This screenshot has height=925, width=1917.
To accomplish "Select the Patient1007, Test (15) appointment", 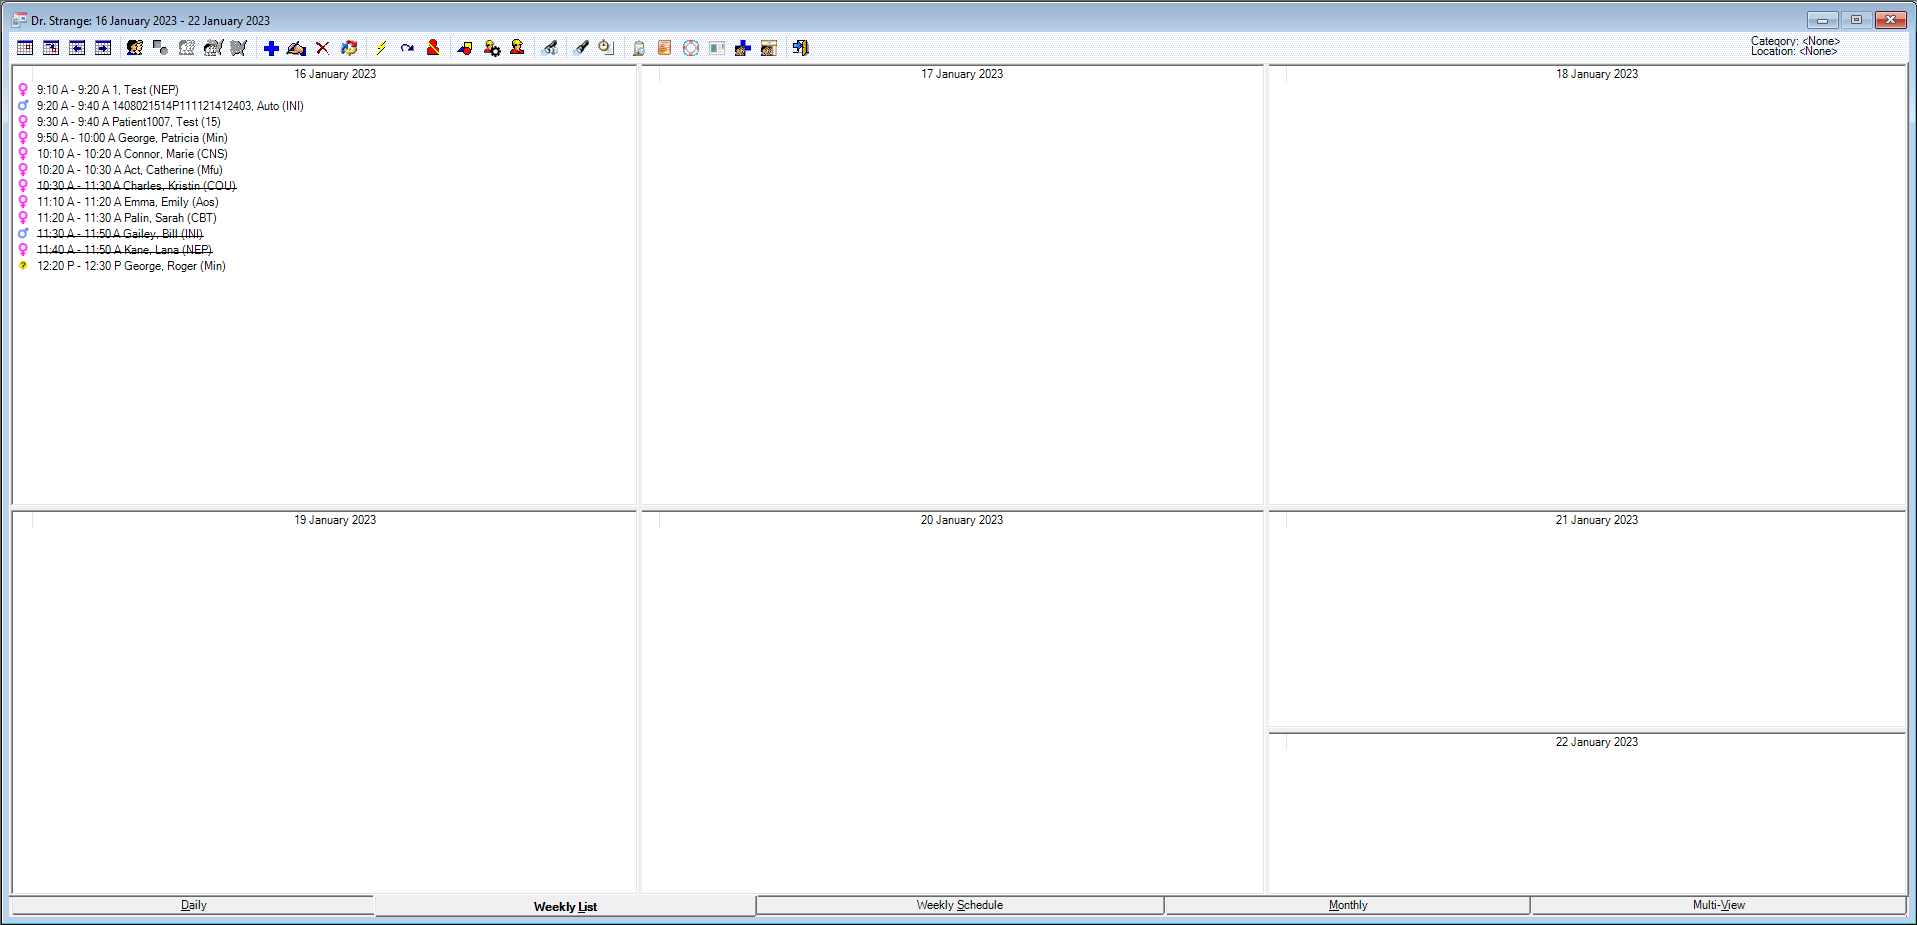I will click(129, 122).
